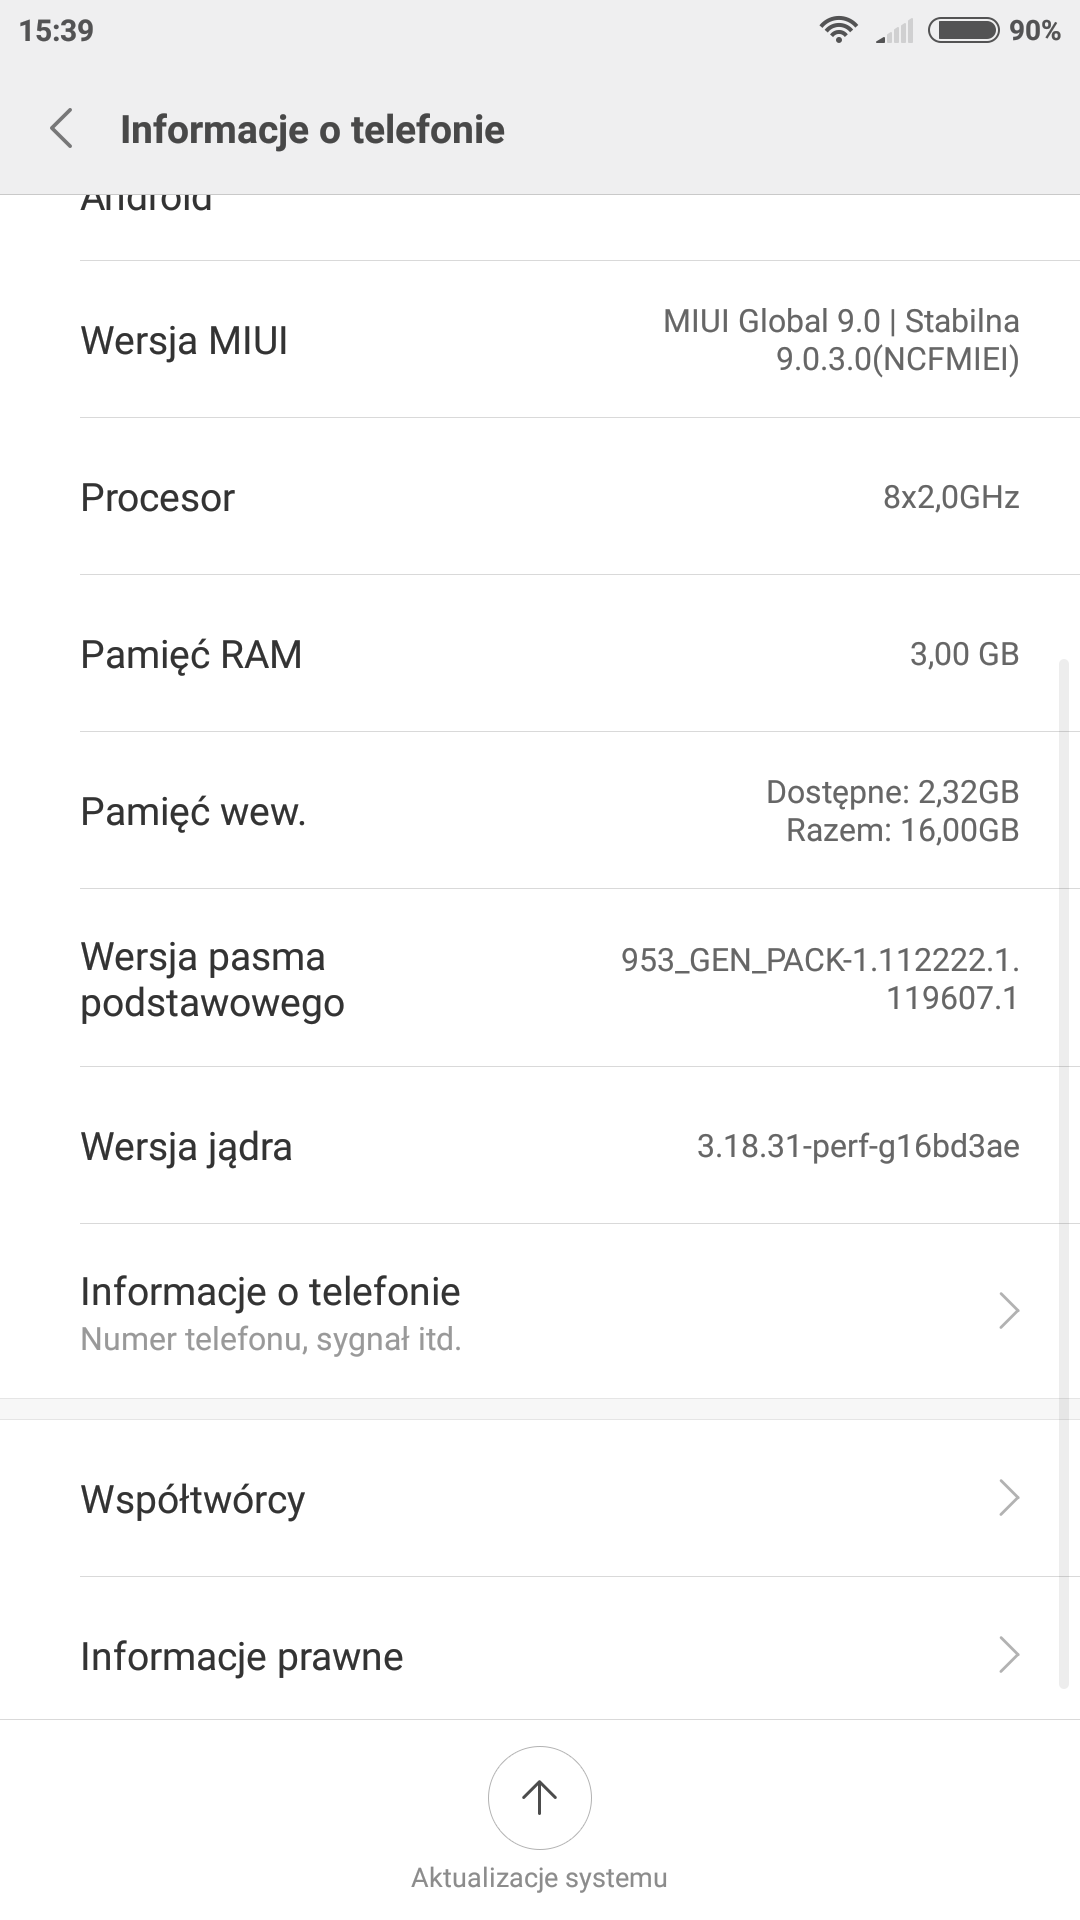Open phone number and signal info chevron

click(x=1008, y=1311)
